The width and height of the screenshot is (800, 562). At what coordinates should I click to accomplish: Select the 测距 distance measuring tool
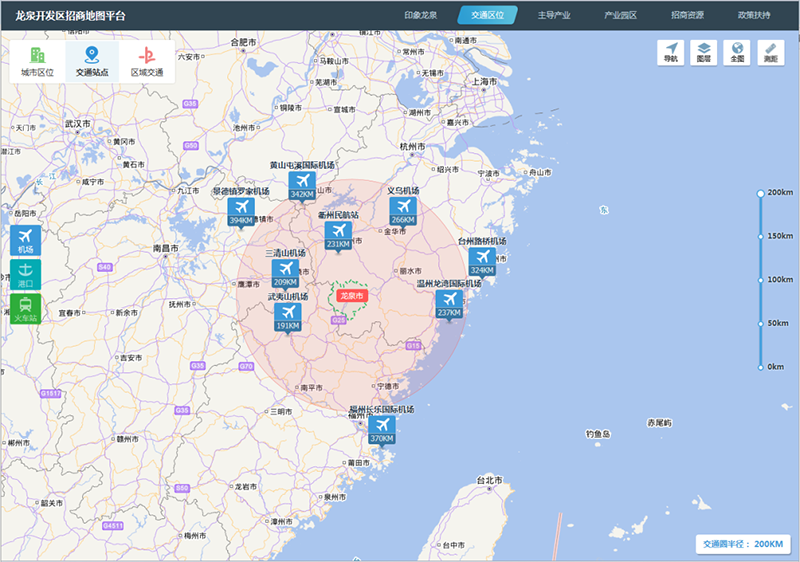tap(770, 53)
